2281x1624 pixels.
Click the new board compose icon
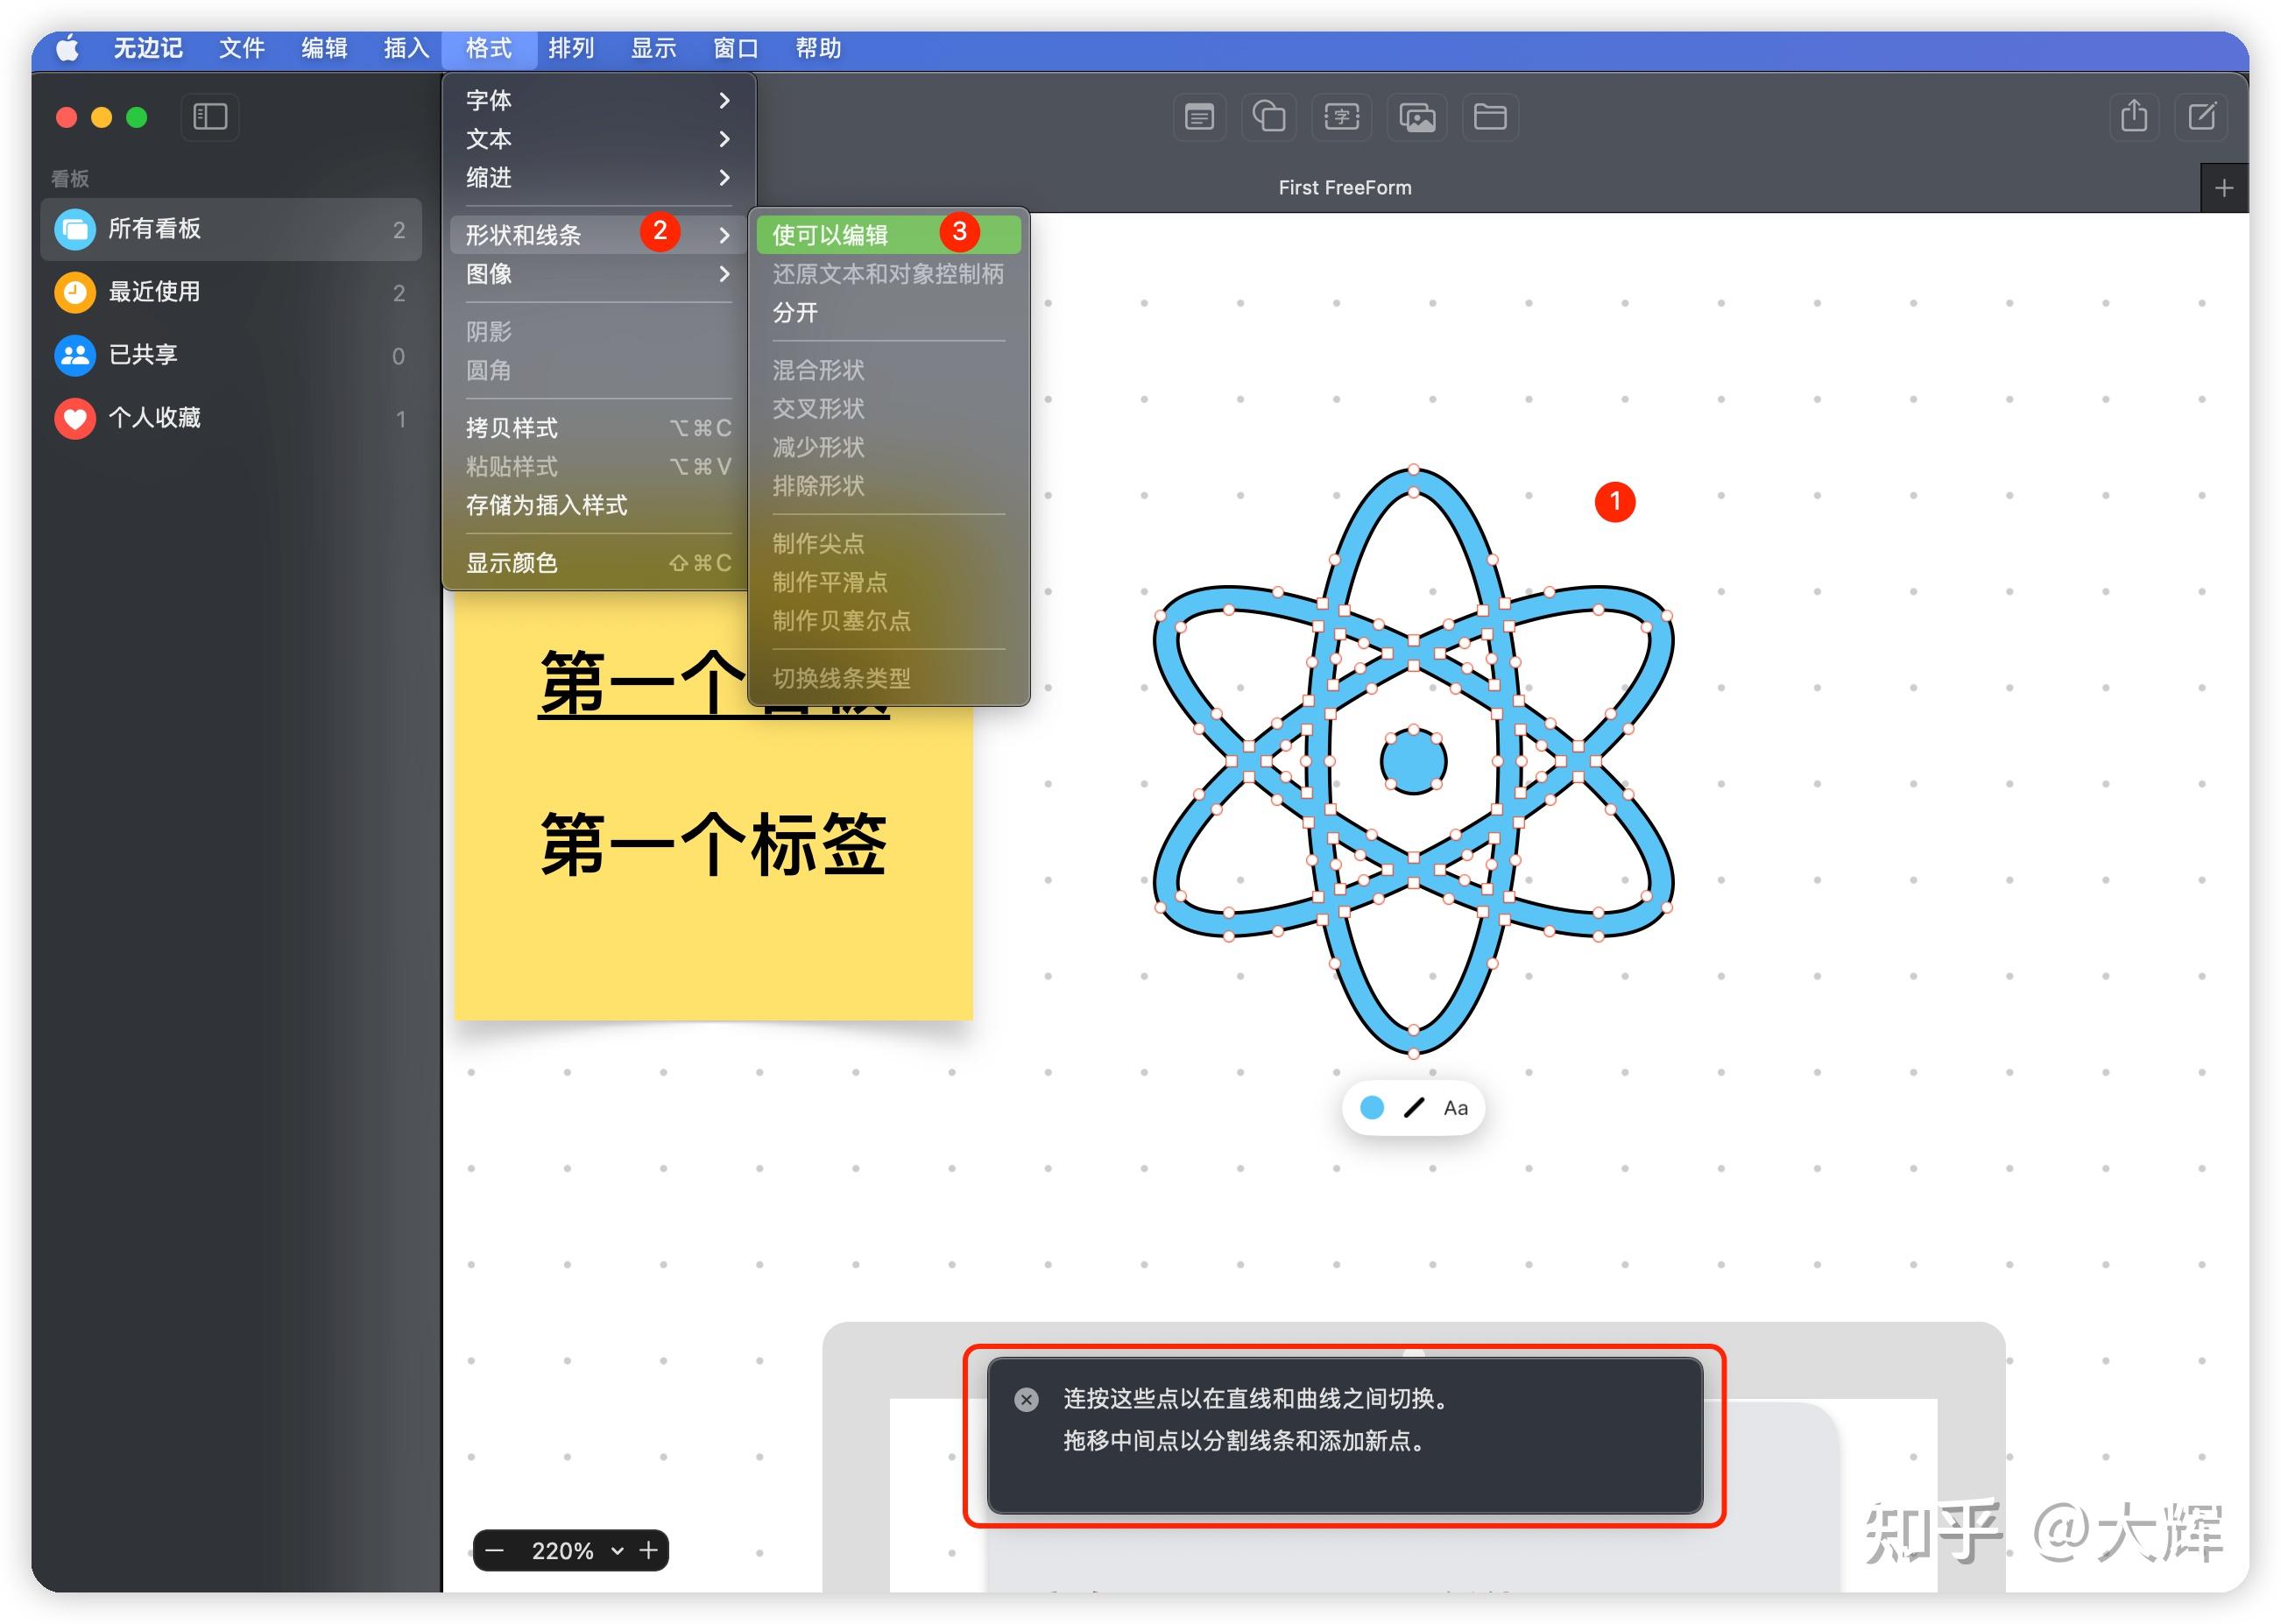pyautogui.click(x=2202, y=116)
